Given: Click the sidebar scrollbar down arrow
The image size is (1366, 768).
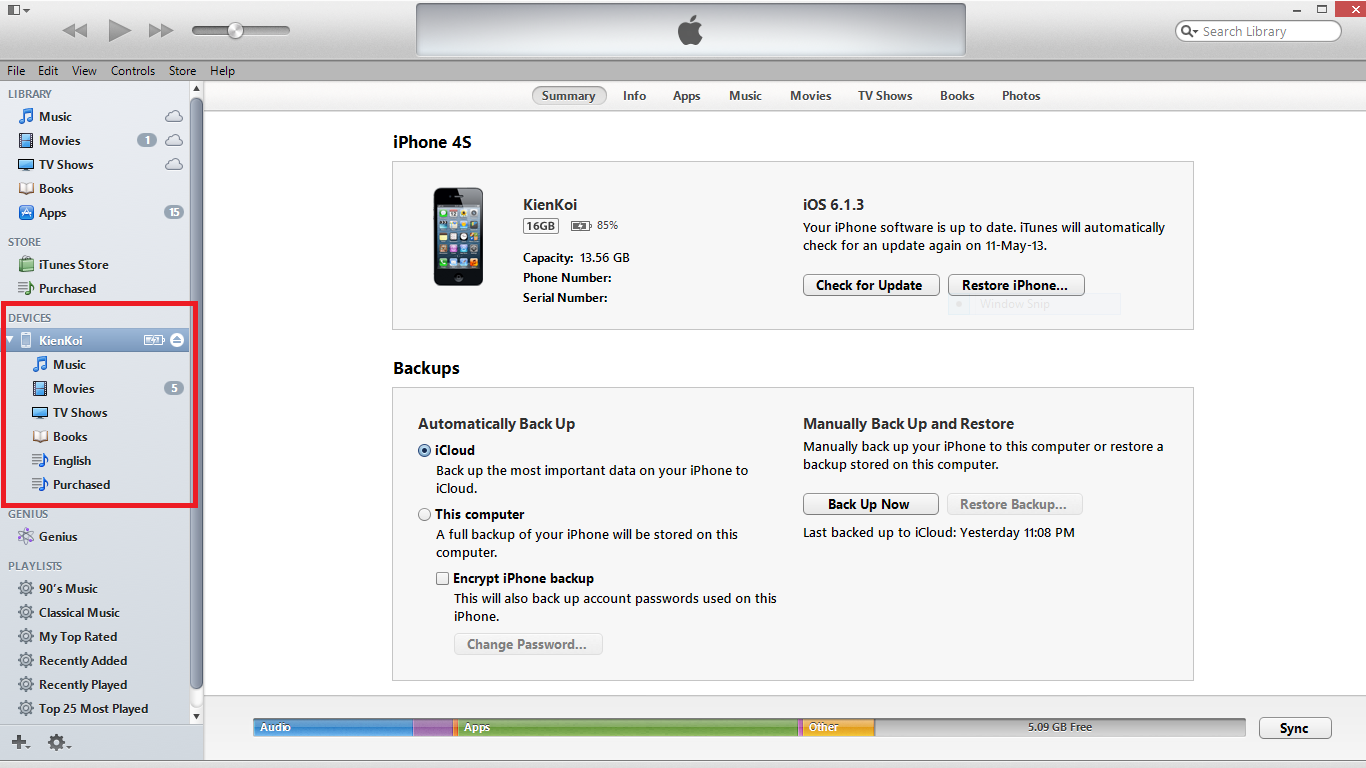Looking at the screenshot, I should tap(196, 716).
